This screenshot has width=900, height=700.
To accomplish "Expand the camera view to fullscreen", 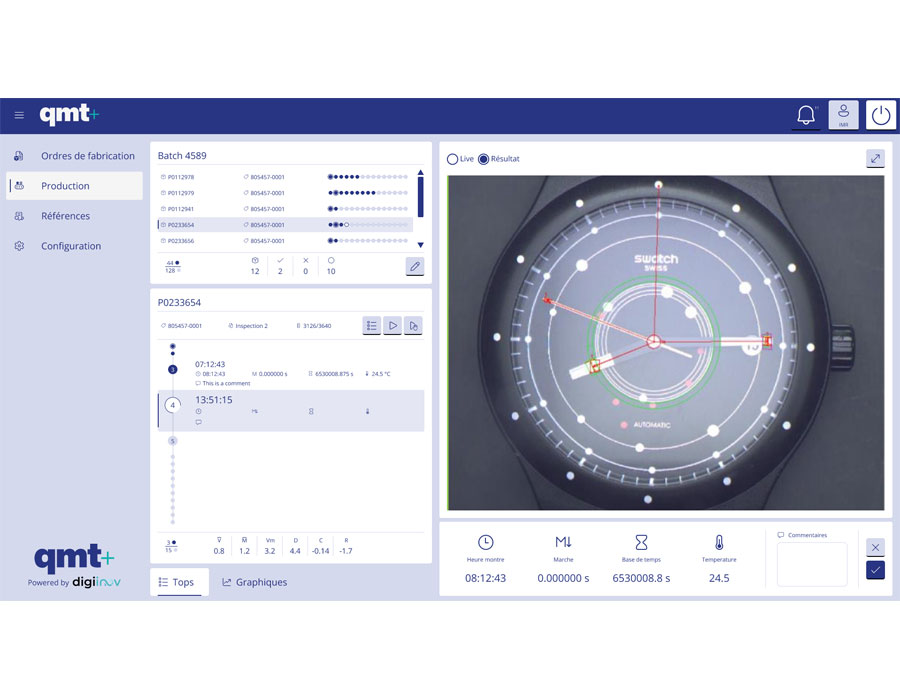I will coord(874,159).
